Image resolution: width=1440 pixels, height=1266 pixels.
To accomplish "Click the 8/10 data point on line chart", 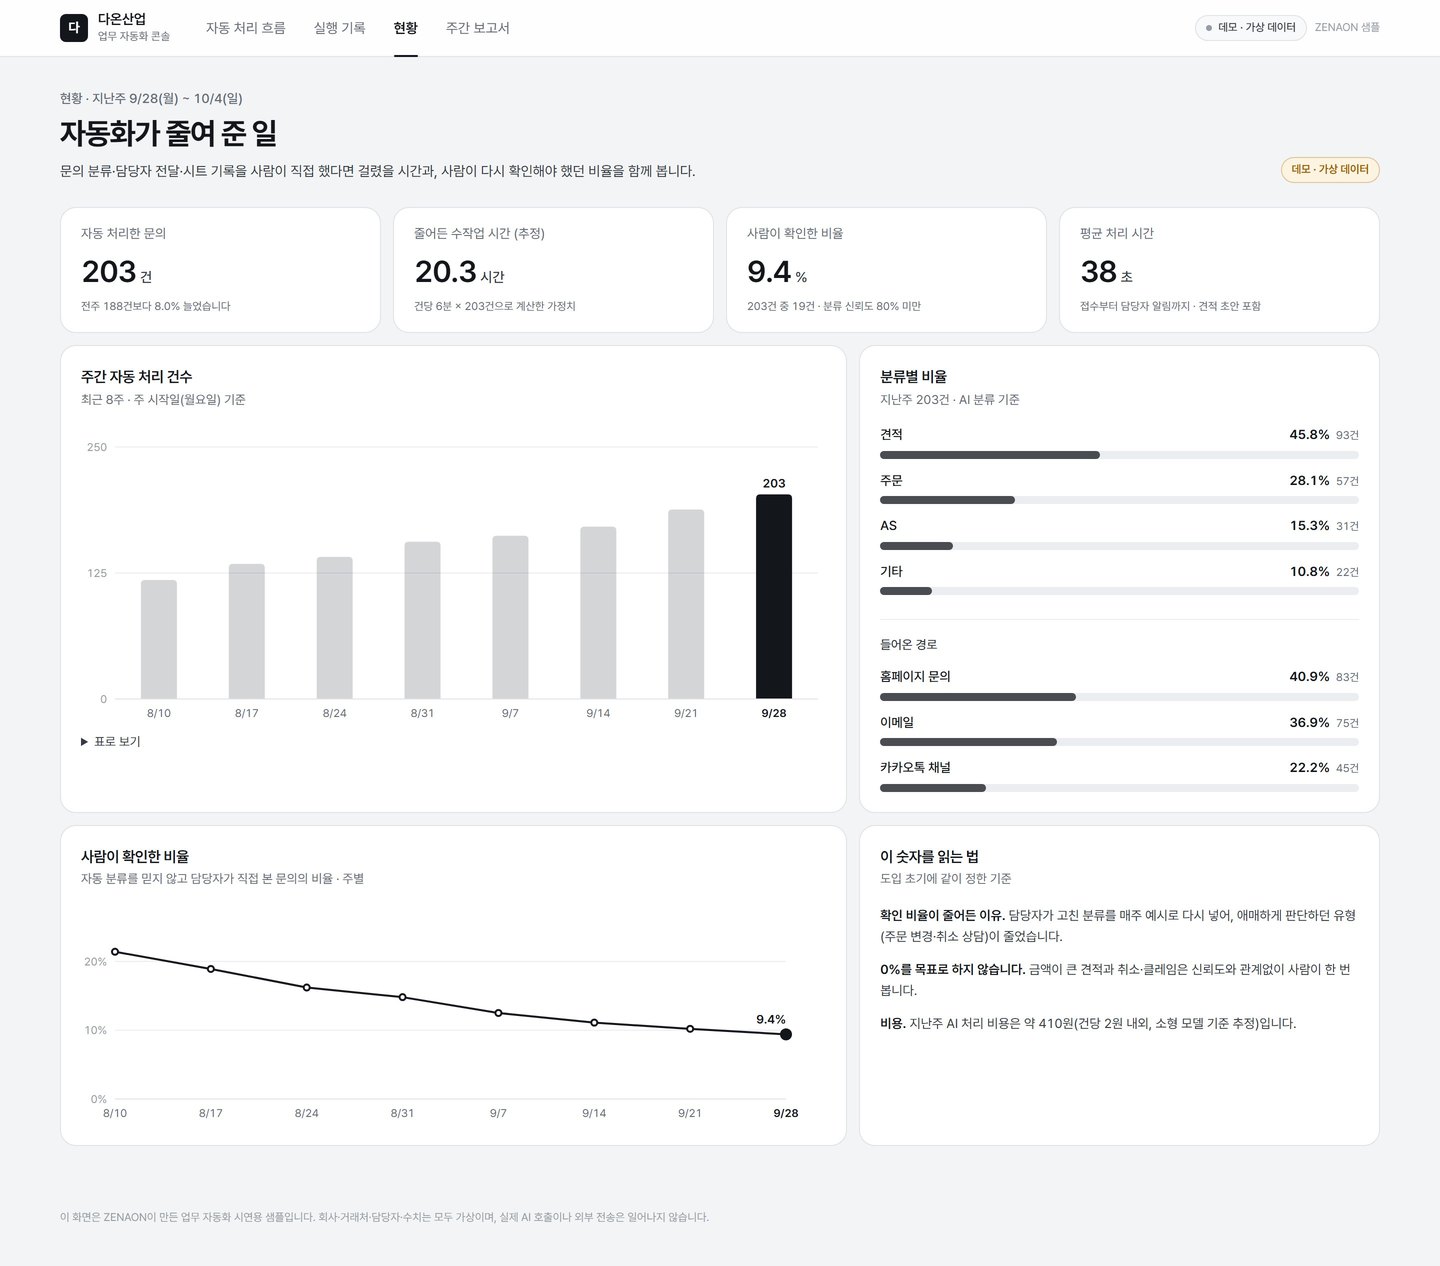I will point(115,952).
